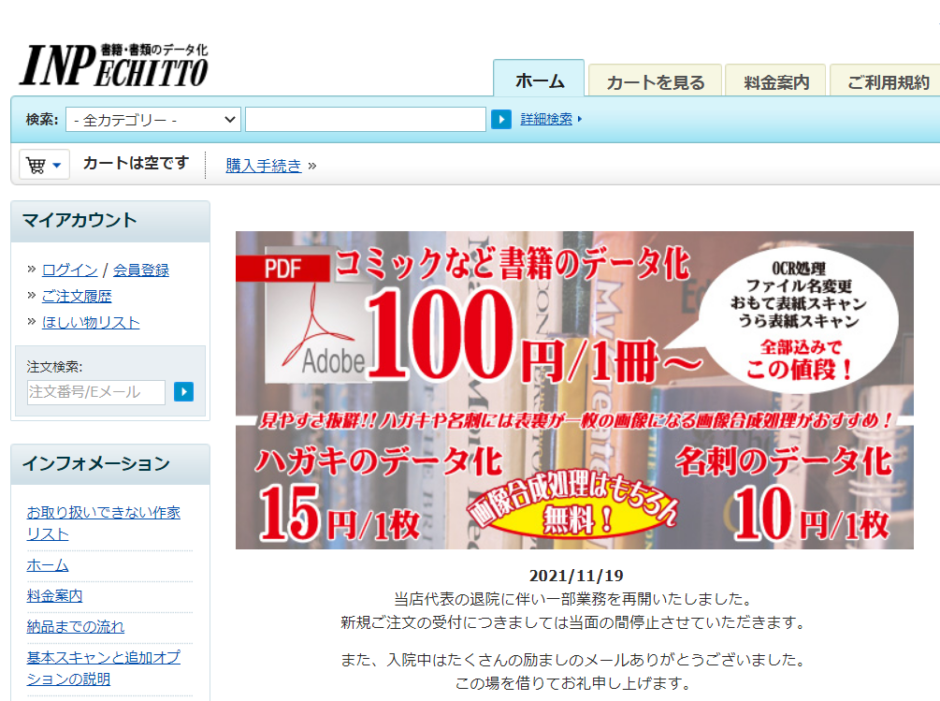Click the ログイン link
Viewport: 940px width, 701px height.
[70, 270]
